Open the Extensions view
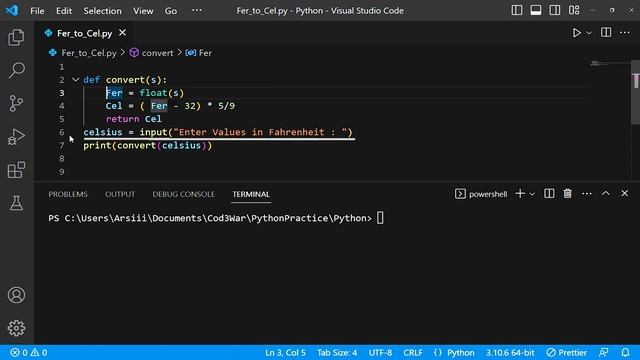The height and width of the screenshot is (360, 640). pyautogui.click(x=16, y=170)
